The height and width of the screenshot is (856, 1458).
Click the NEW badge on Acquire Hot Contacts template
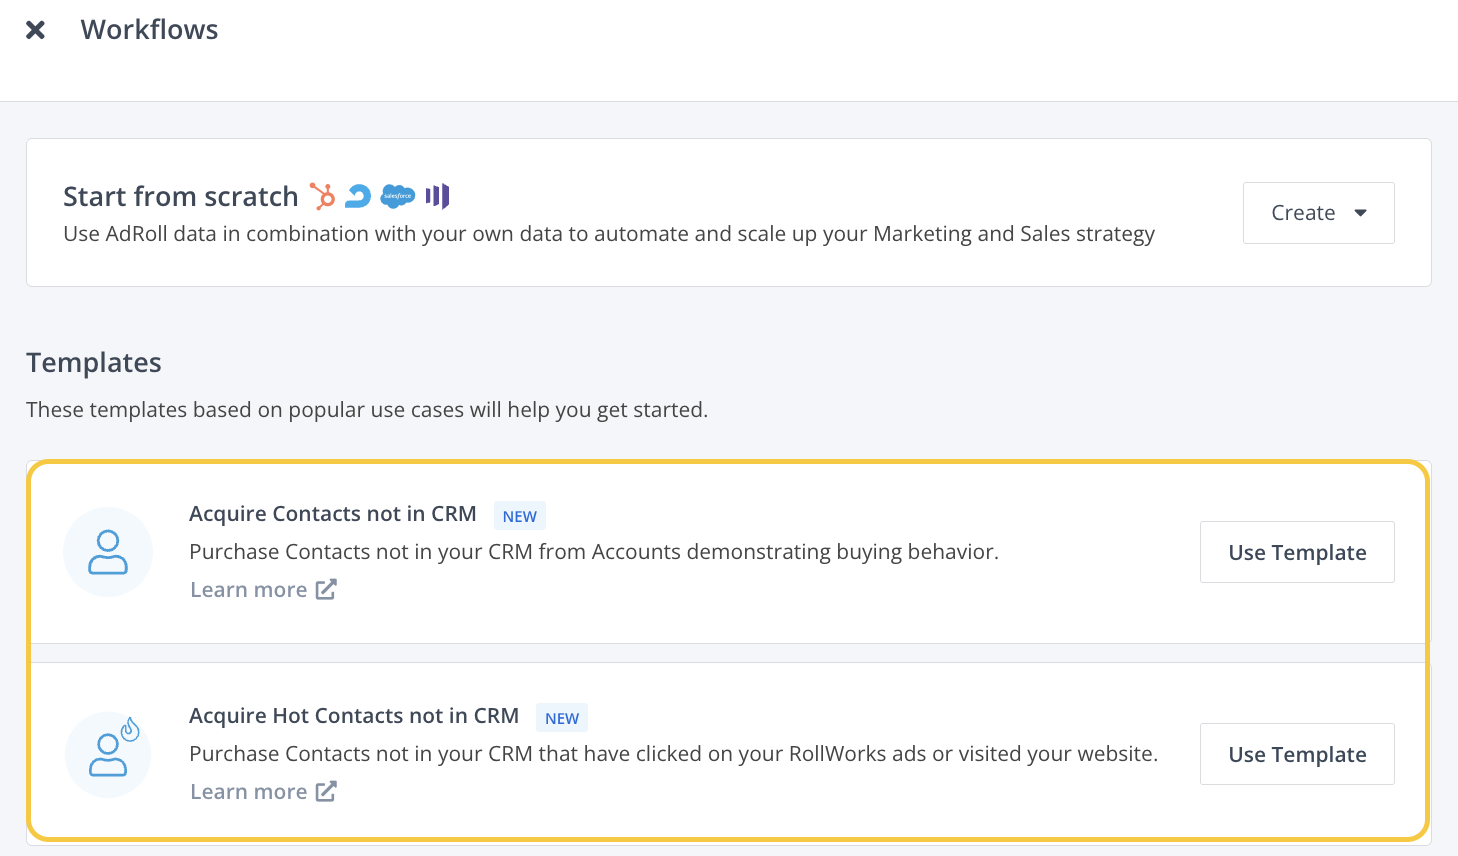click(x=562, y=718)
